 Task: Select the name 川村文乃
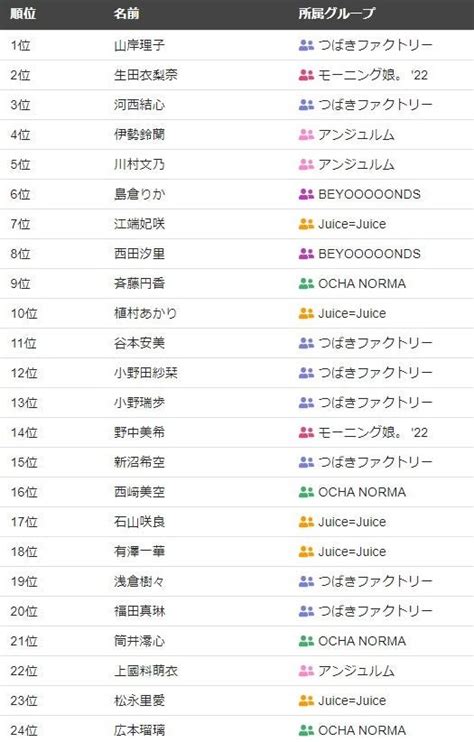(x=139, y=165)
